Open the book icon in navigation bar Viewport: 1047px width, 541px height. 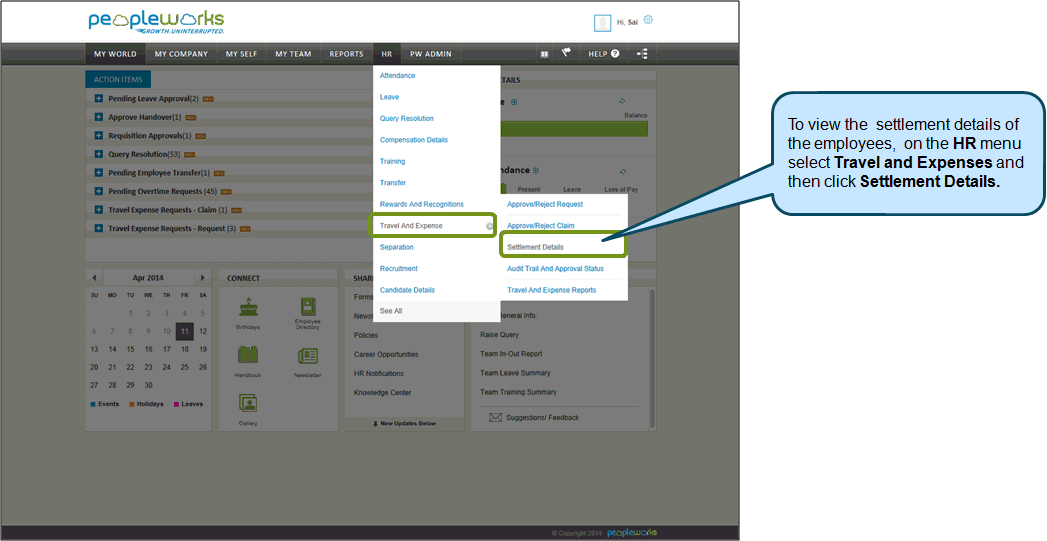[x=545, y=54]
